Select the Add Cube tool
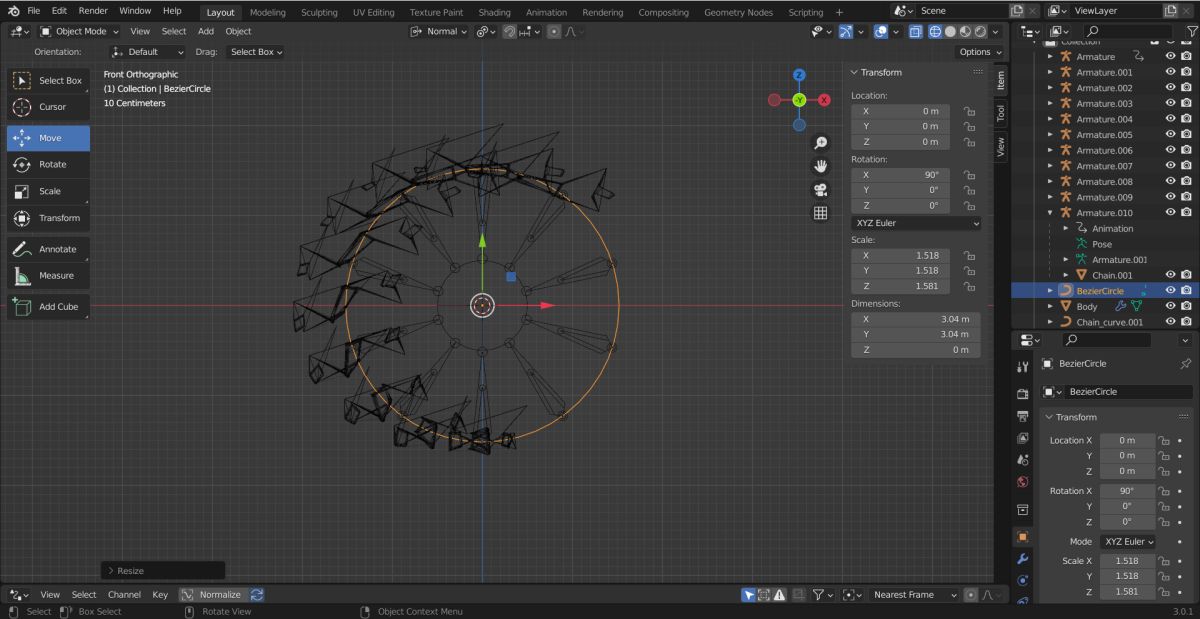This screenshot has width=1200, height=619. tap(48, 306)
